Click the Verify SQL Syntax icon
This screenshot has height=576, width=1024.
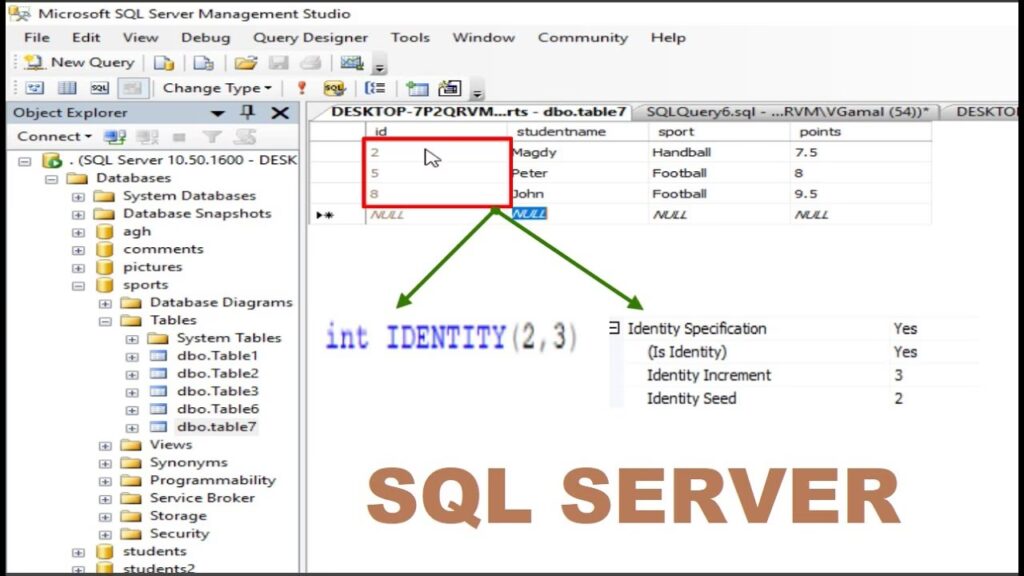pyautogui.click(x=334, y=88)
